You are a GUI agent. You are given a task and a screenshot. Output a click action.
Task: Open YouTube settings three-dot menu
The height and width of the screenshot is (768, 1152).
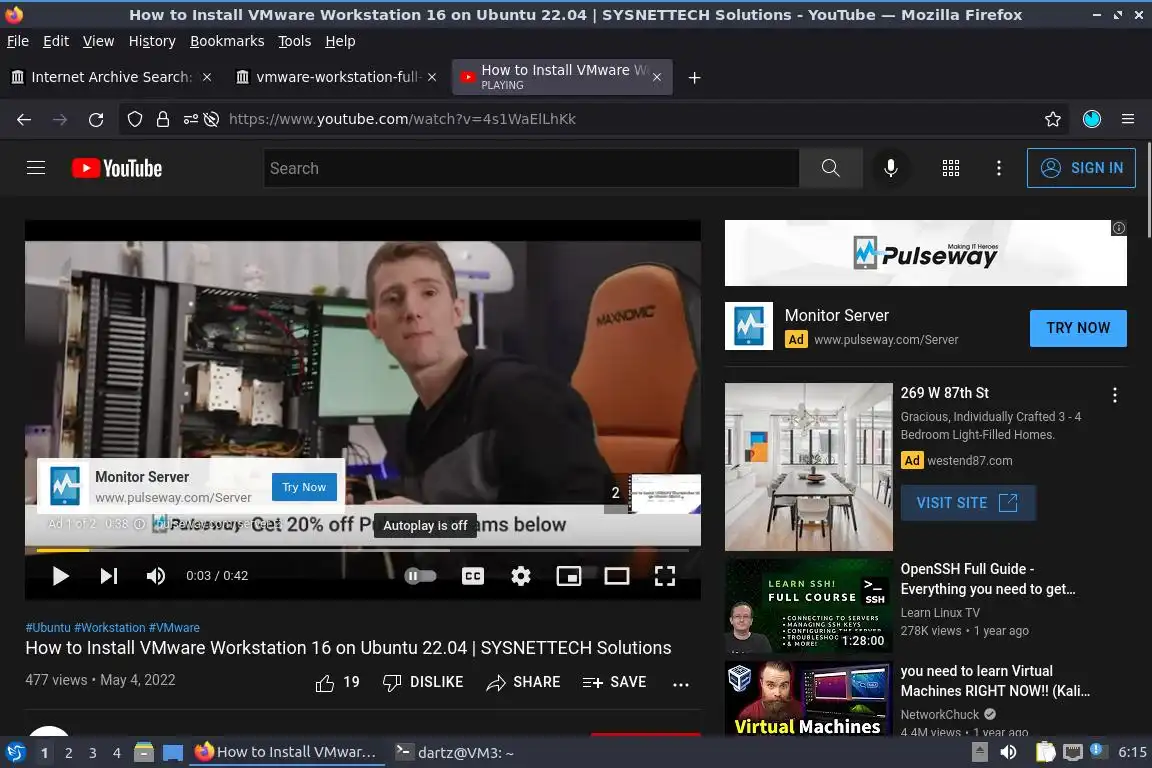tap(998, 168)
